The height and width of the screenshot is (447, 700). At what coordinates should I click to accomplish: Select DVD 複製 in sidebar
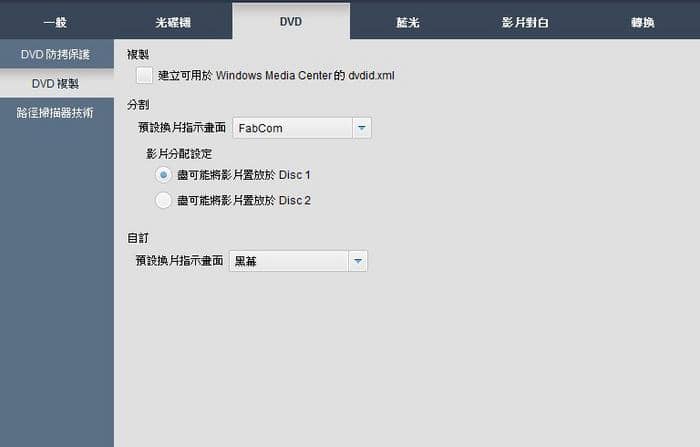coord(55,84)
